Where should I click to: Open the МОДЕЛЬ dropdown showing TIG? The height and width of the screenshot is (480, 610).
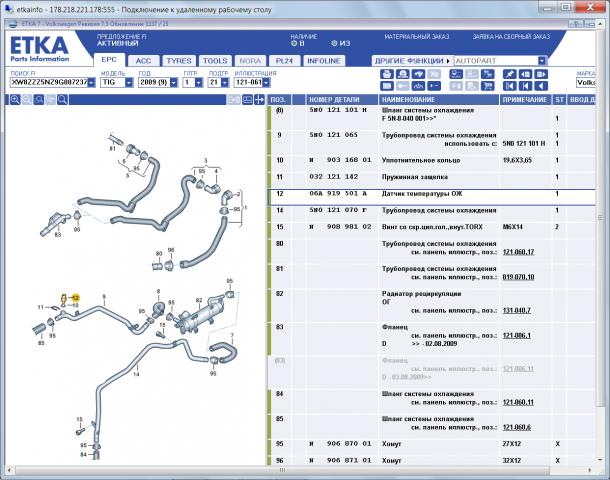click(x=129, y=82)
